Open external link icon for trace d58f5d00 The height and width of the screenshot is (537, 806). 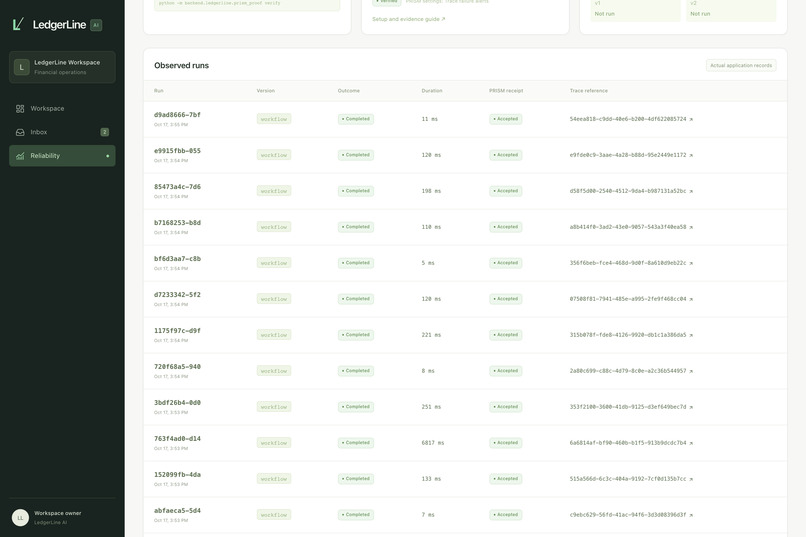[x=691, y=191]
